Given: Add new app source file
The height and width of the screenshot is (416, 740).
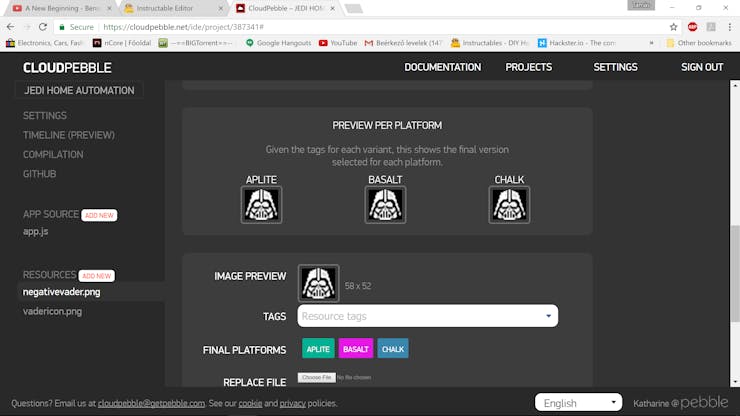Looking at the screenshot, I should pos(99,215).
